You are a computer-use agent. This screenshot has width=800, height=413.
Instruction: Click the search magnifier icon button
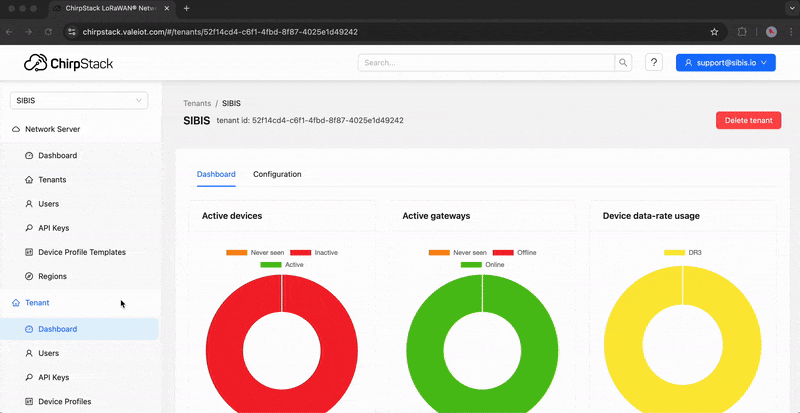[x=624, y=62]
